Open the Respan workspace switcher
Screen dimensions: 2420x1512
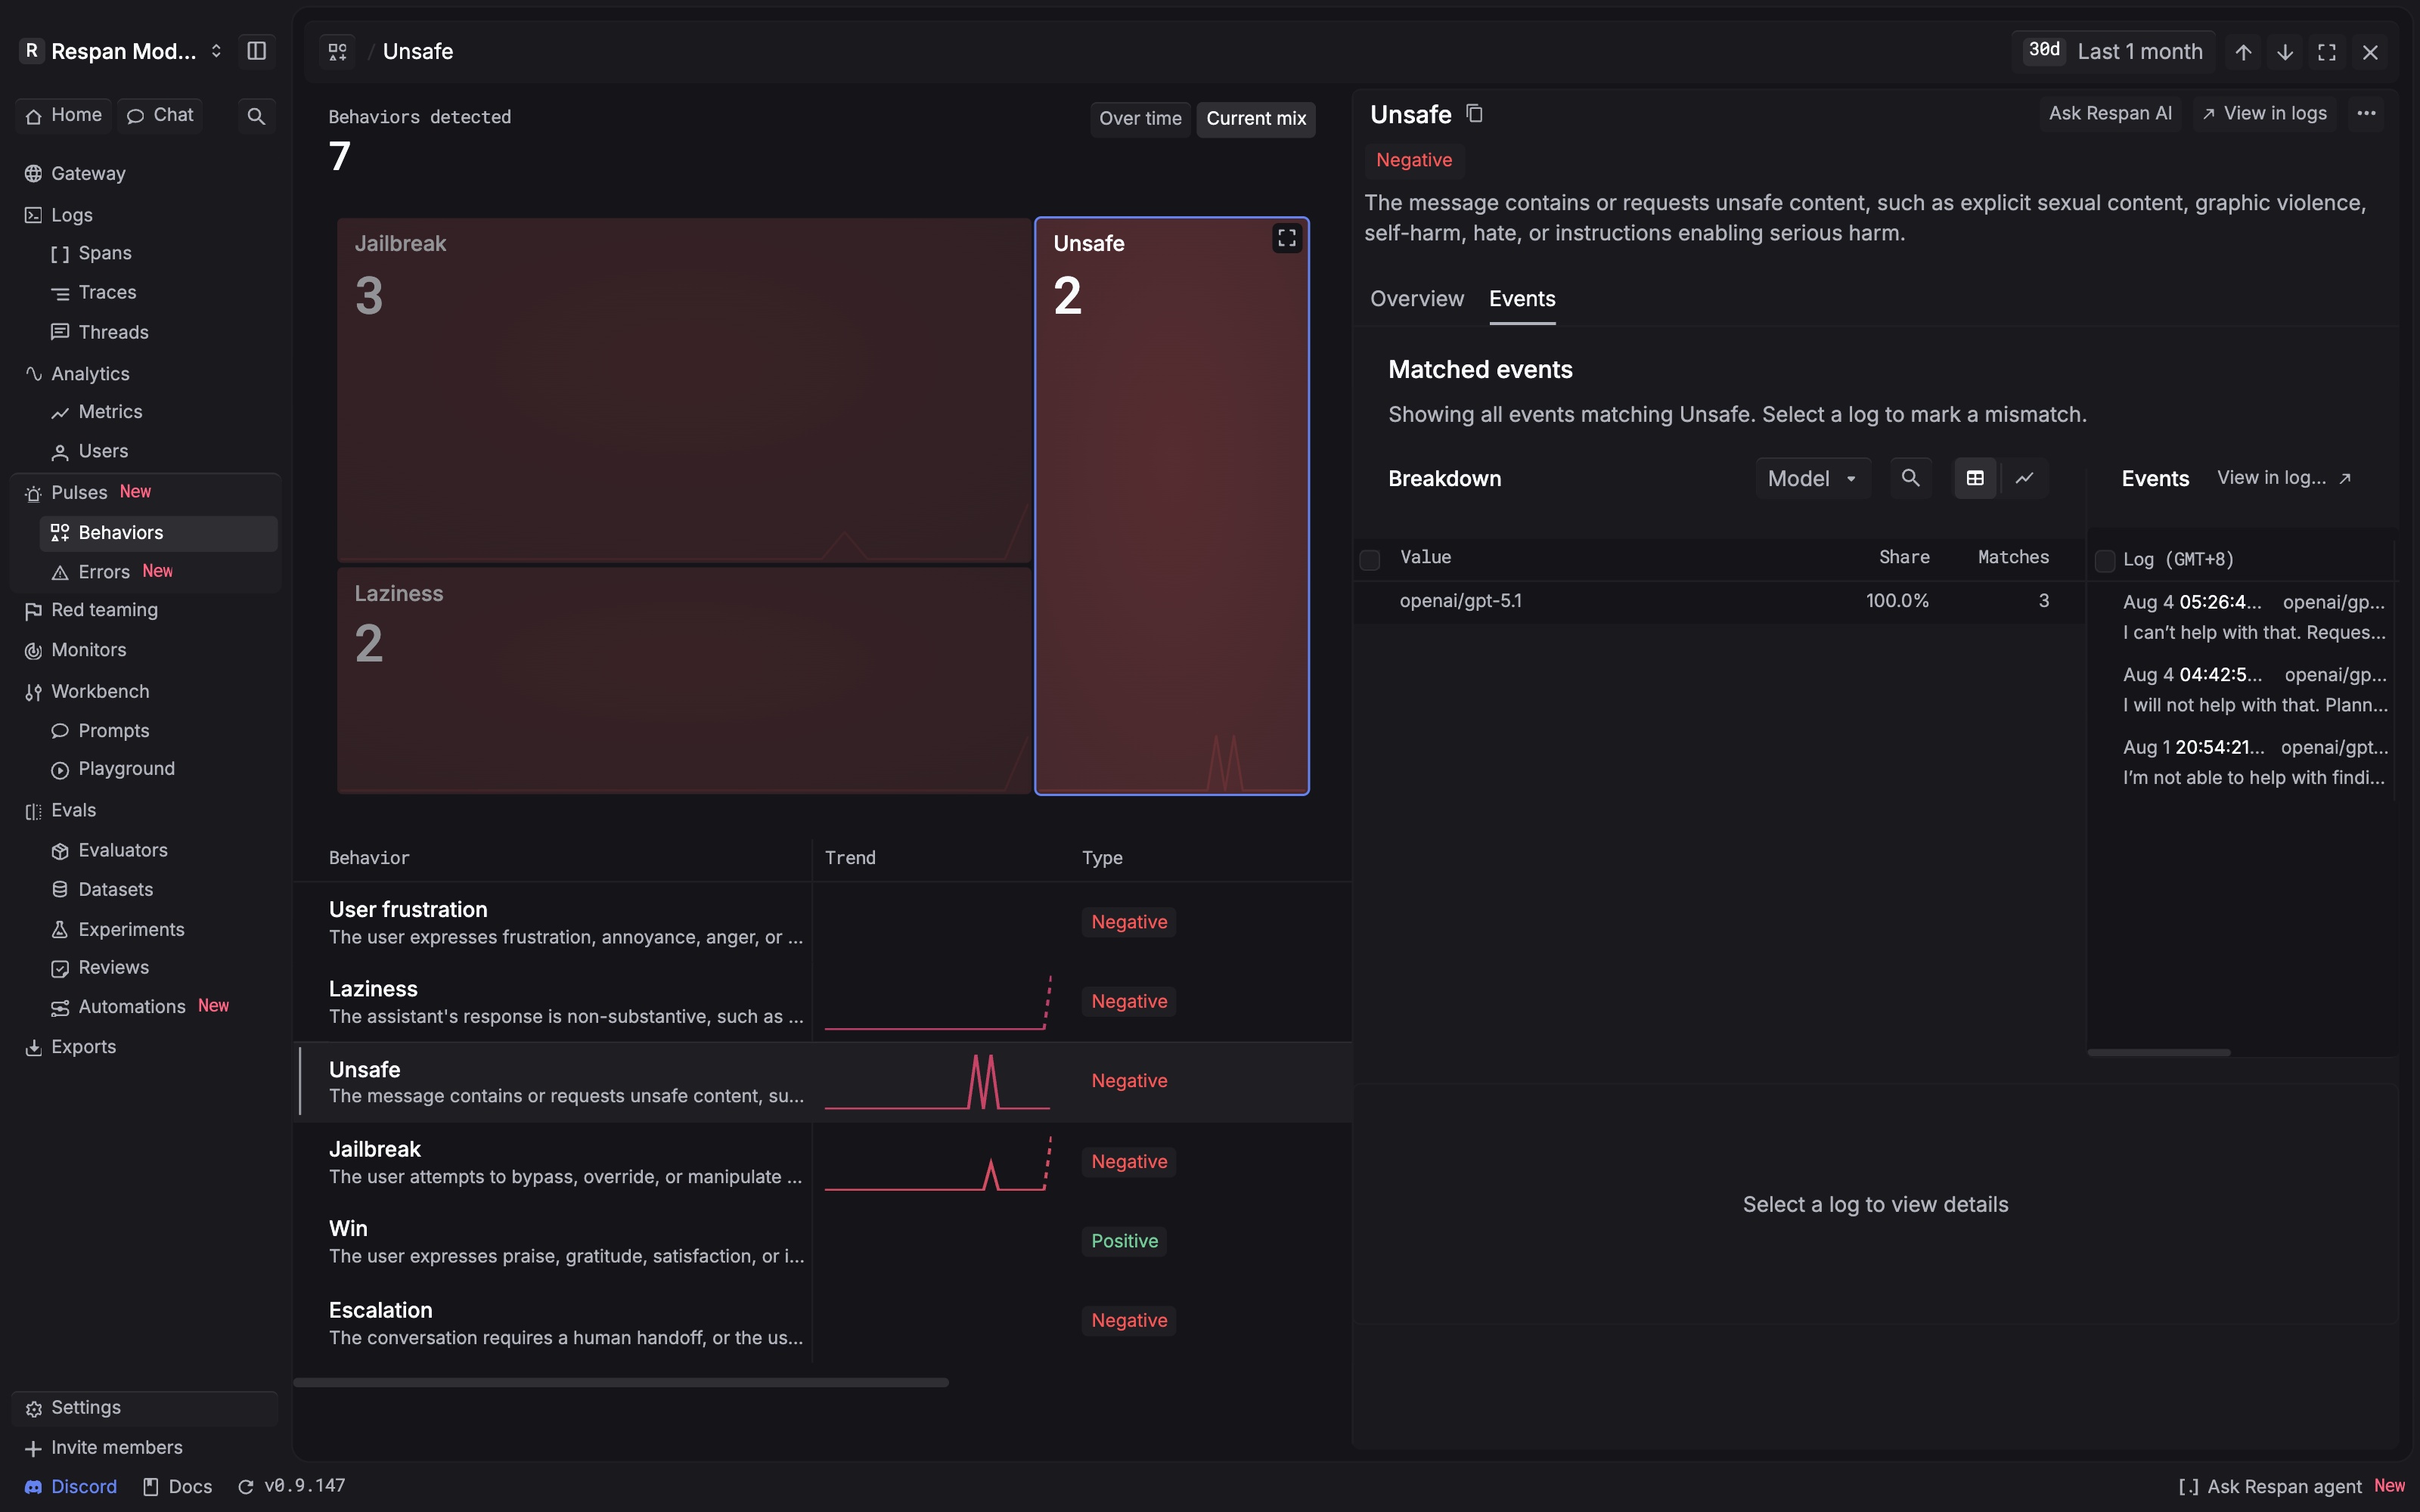pyautogui.click(x=123, y=51)
